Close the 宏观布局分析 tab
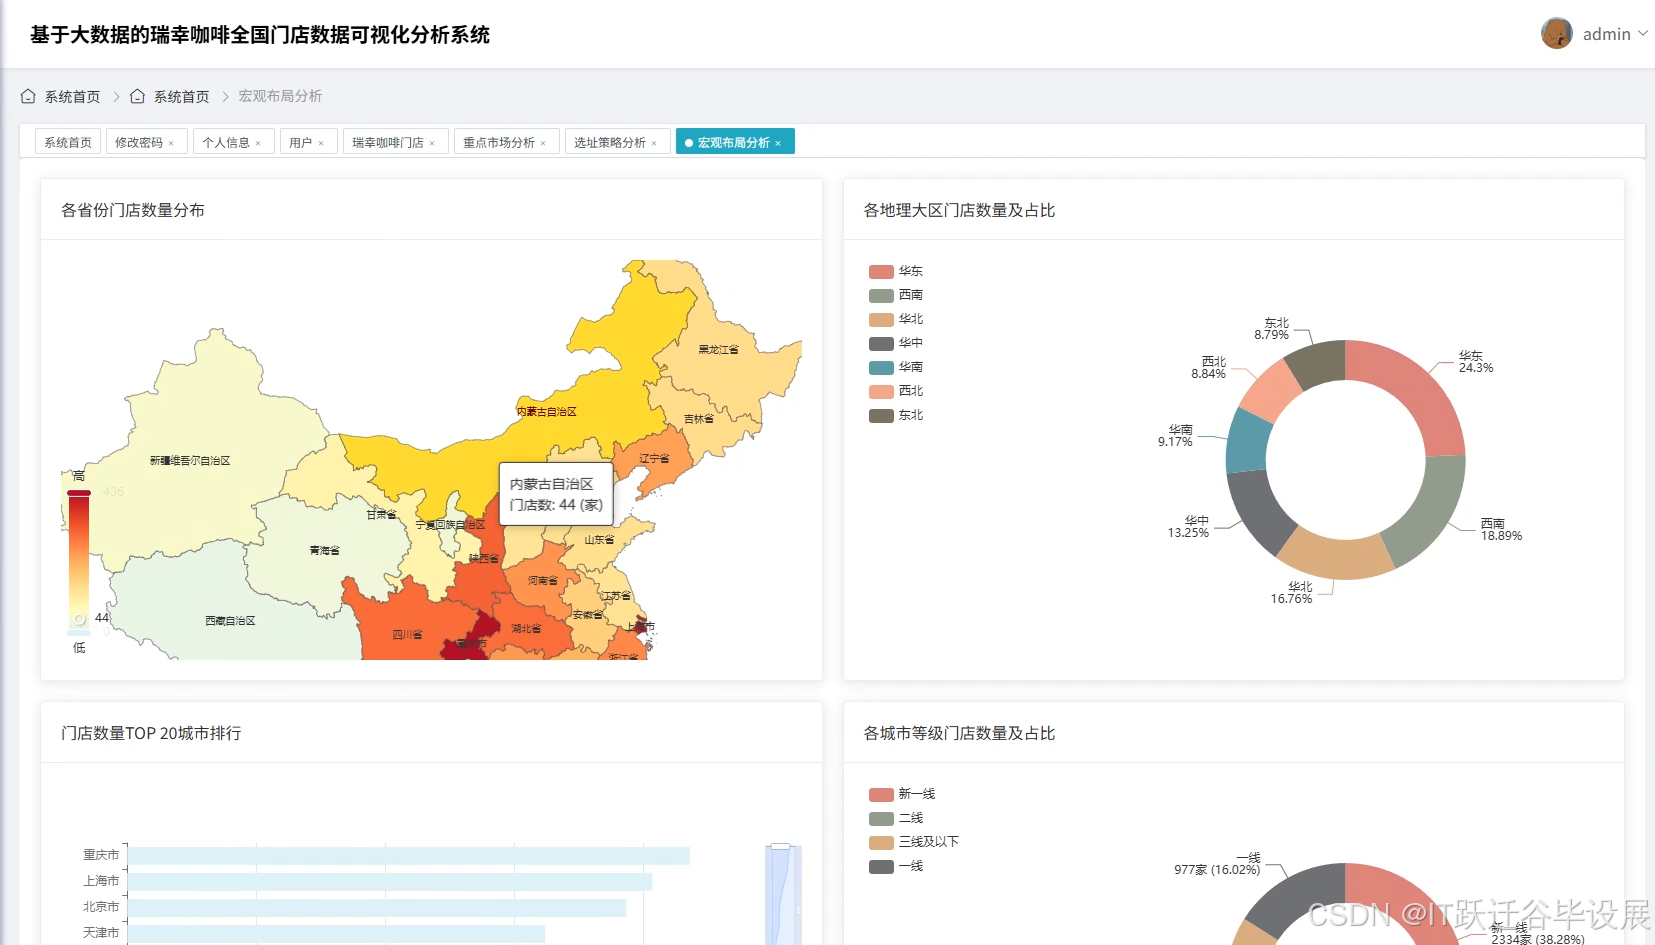This screenshot has width=1655, height=945. pos(778,143)
